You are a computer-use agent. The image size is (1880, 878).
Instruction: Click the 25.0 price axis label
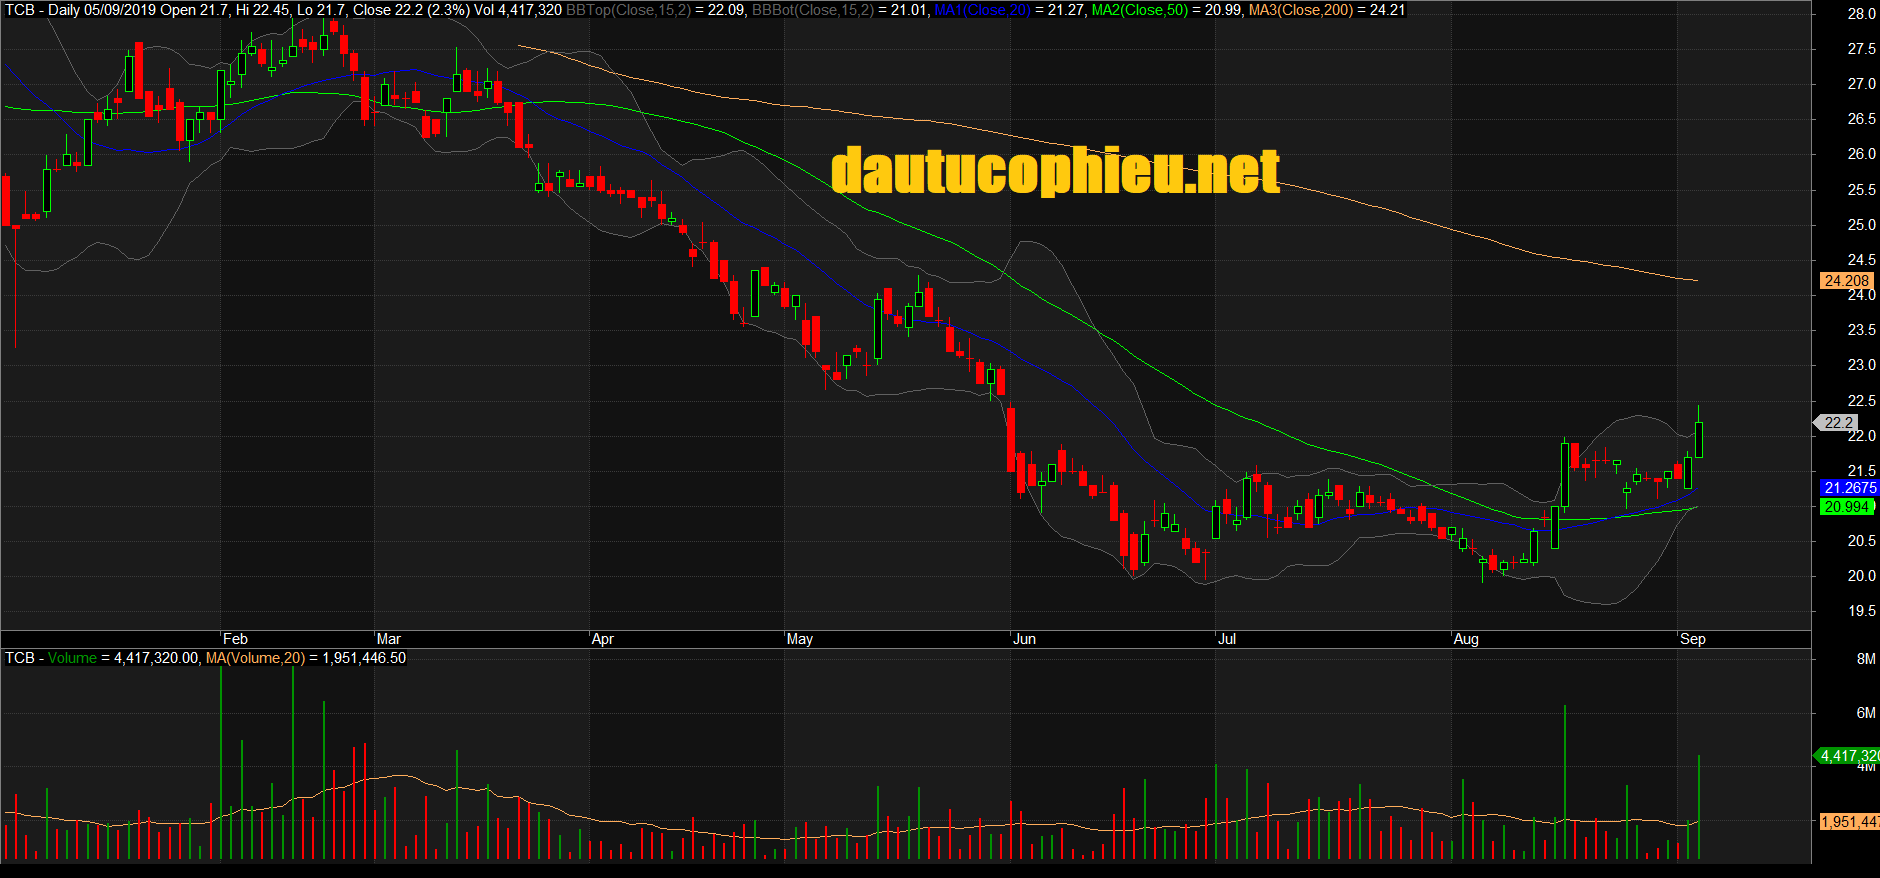point(1861,225)
